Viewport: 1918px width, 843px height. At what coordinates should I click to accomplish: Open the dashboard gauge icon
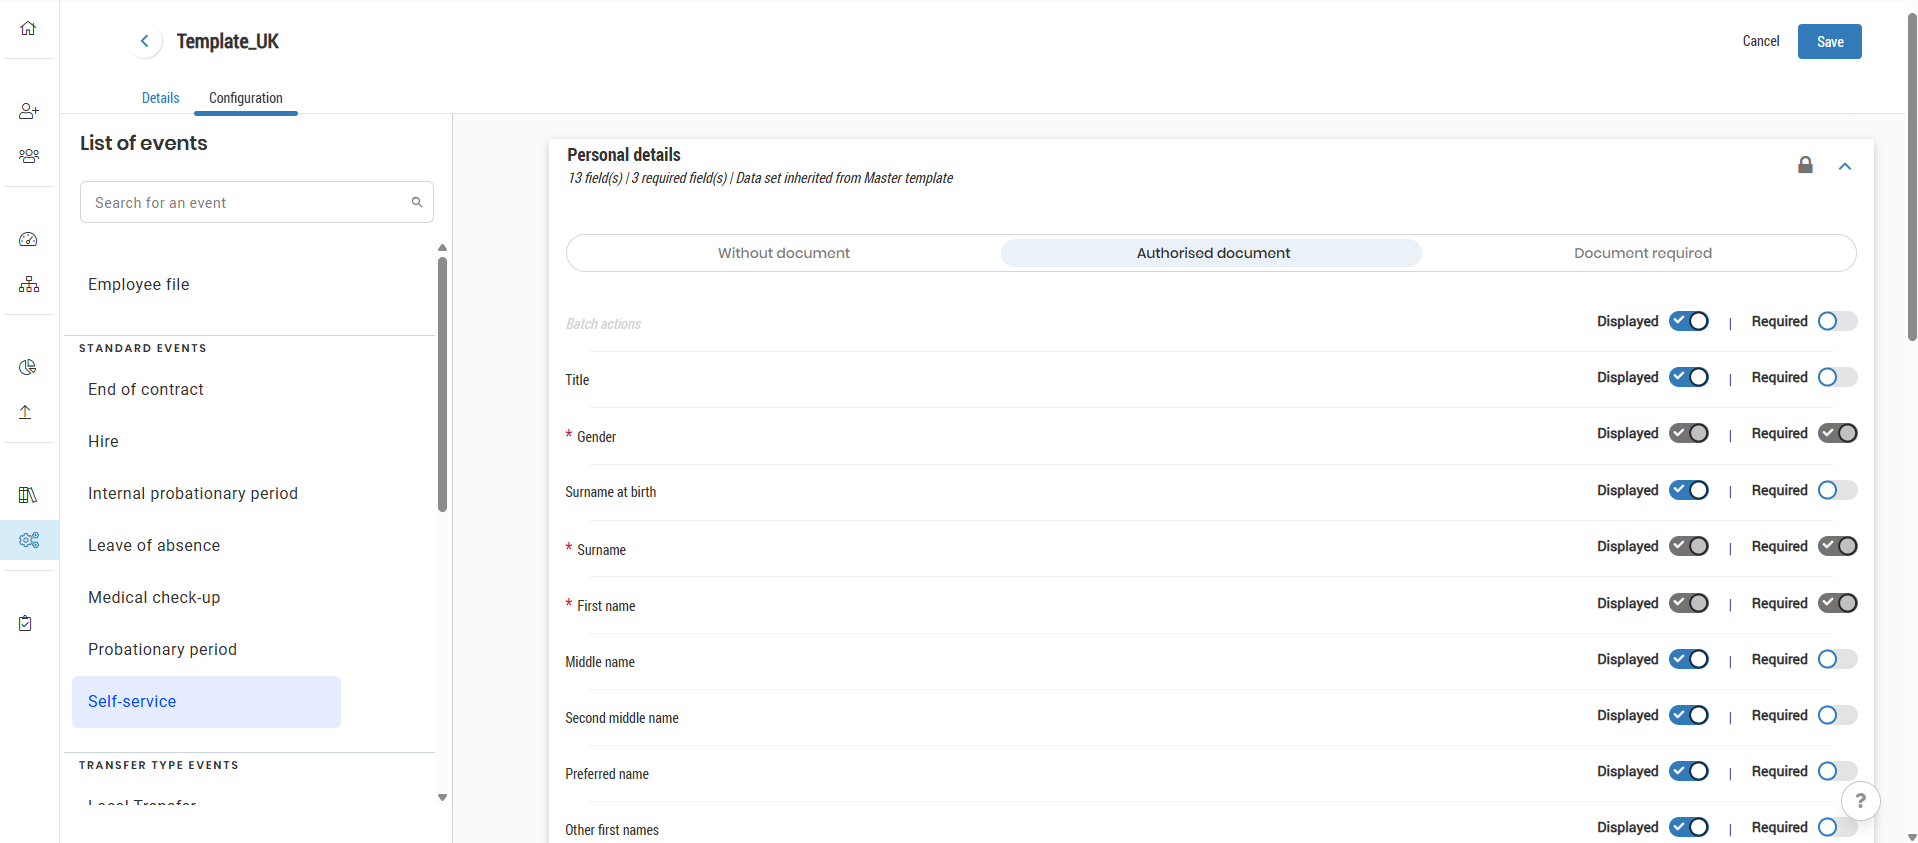[x=28, y=239]
